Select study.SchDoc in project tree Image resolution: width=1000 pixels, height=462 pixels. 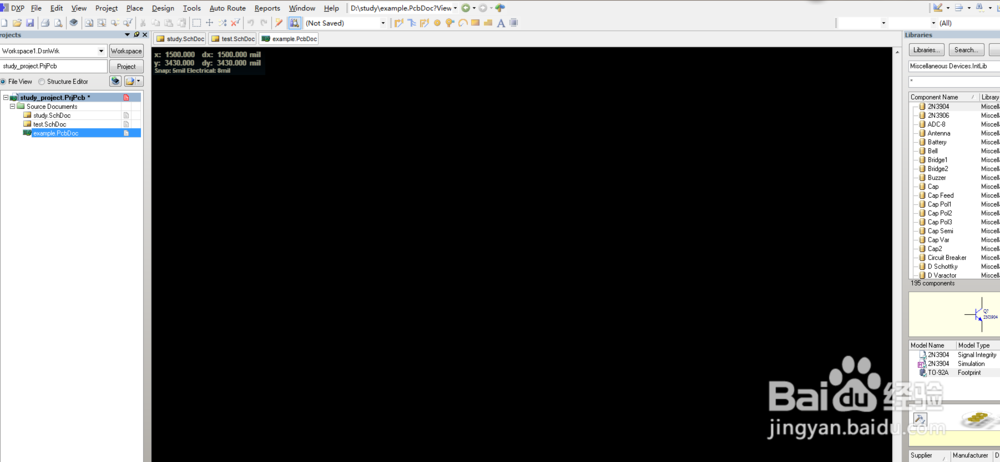(x=52, y=116)
